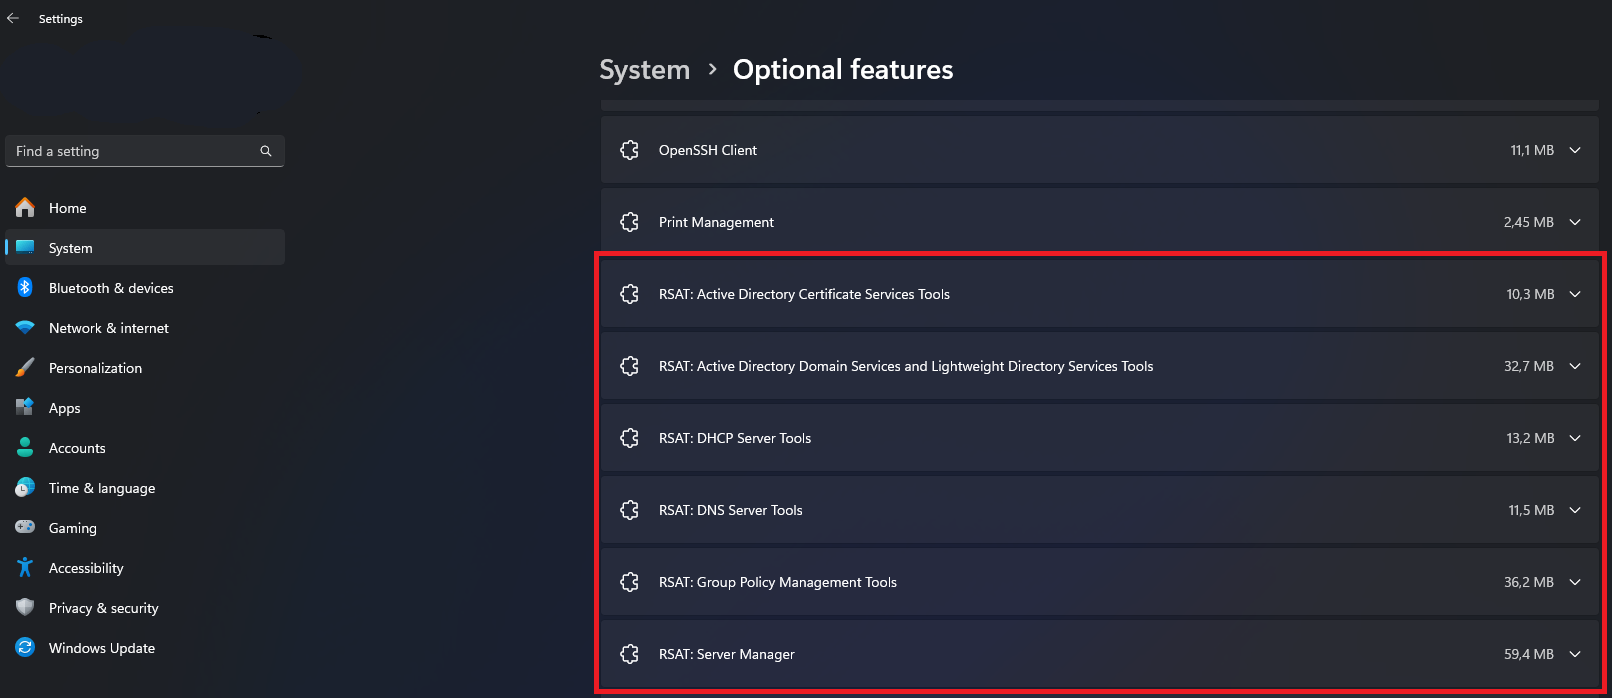Expand RSAT Domain Services and Lightweight Directory chevron
The width and height of the screenshot is (1612, 698).
(1575, 366)
